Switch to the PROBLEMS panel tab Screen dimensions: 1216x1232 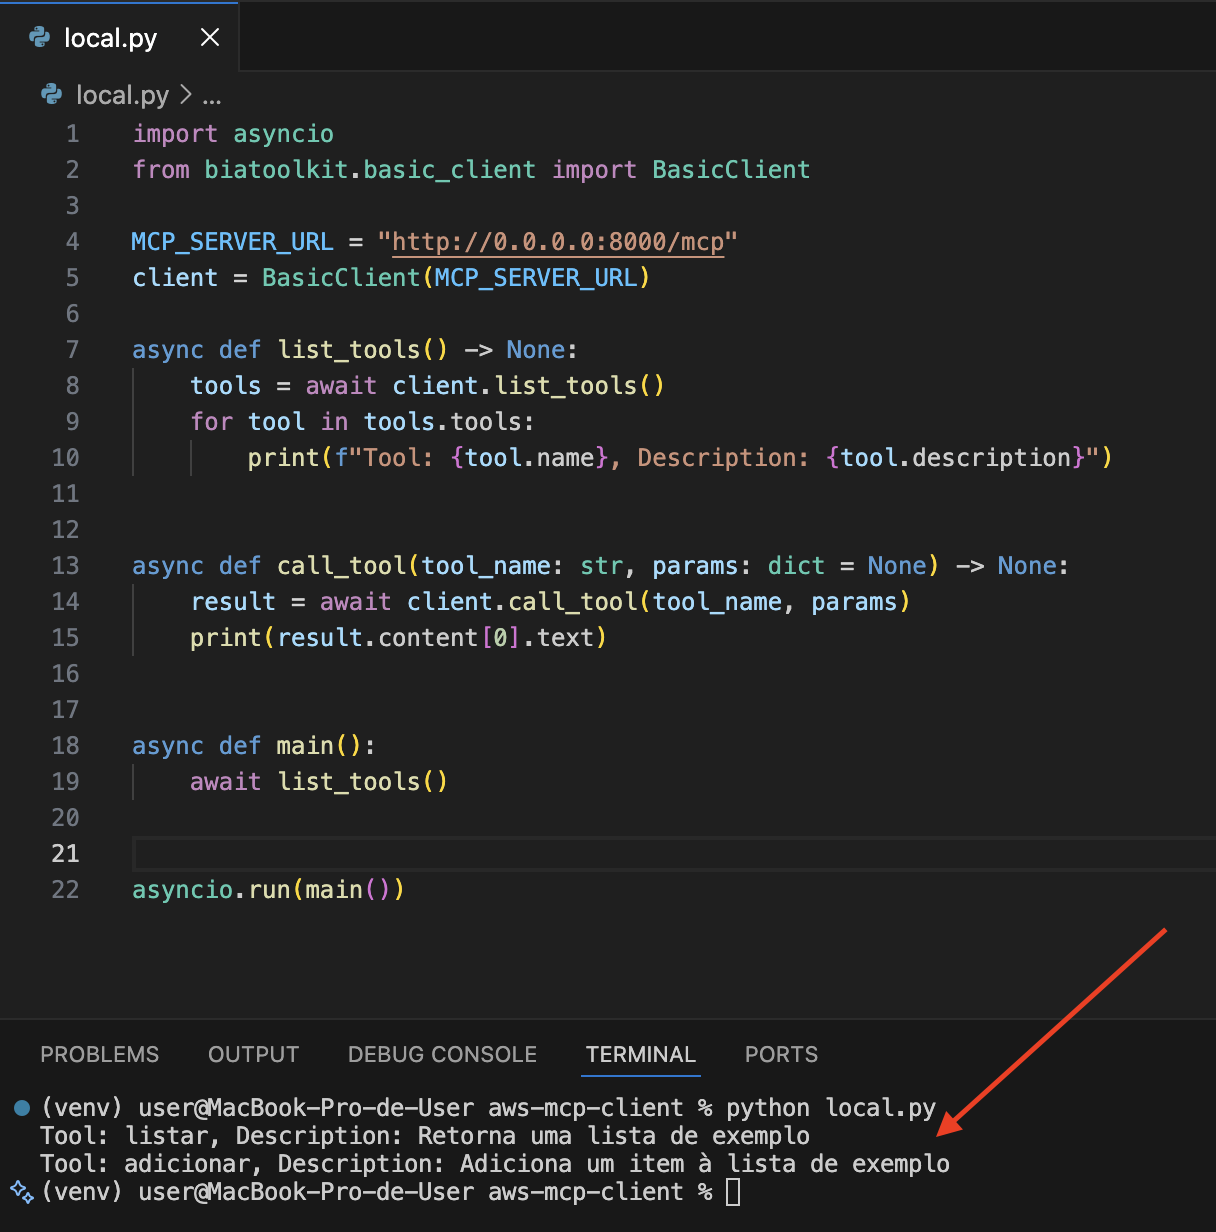pyautogui.click(x=99, y=1054)
